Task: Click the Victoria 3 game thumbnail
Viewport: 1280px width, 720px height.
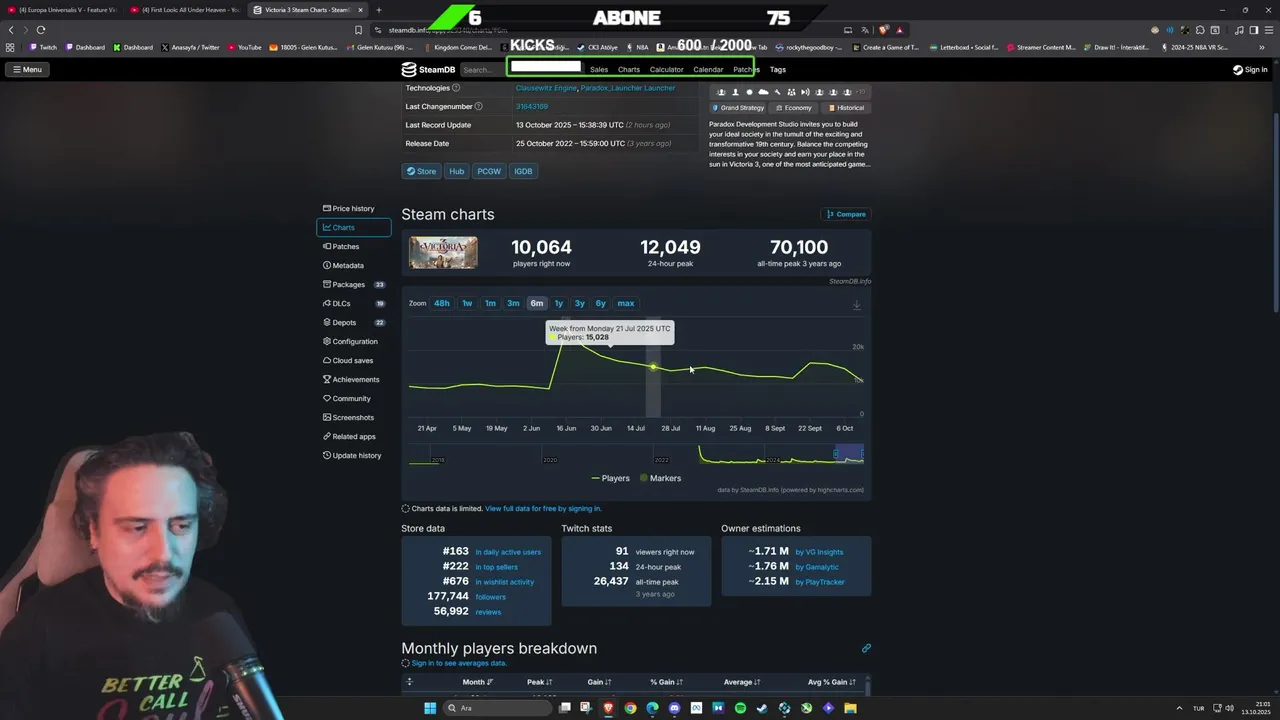Action: click(443, 252)
